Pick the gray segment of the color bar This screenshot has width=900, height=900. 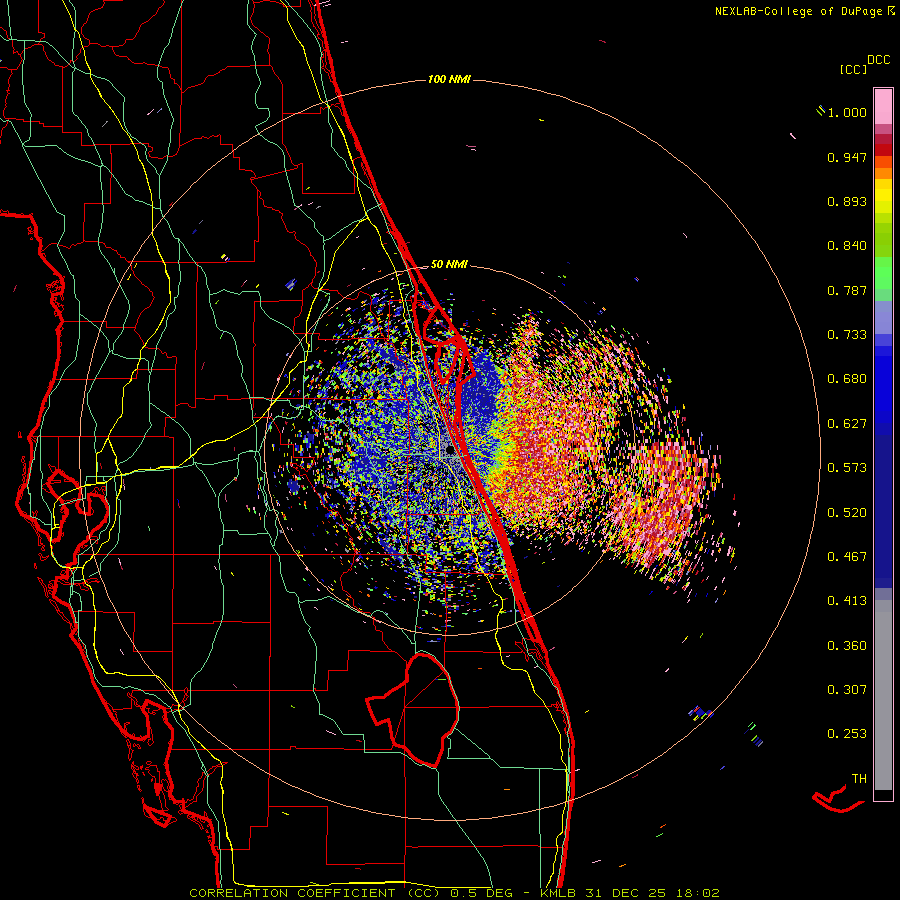883,695
